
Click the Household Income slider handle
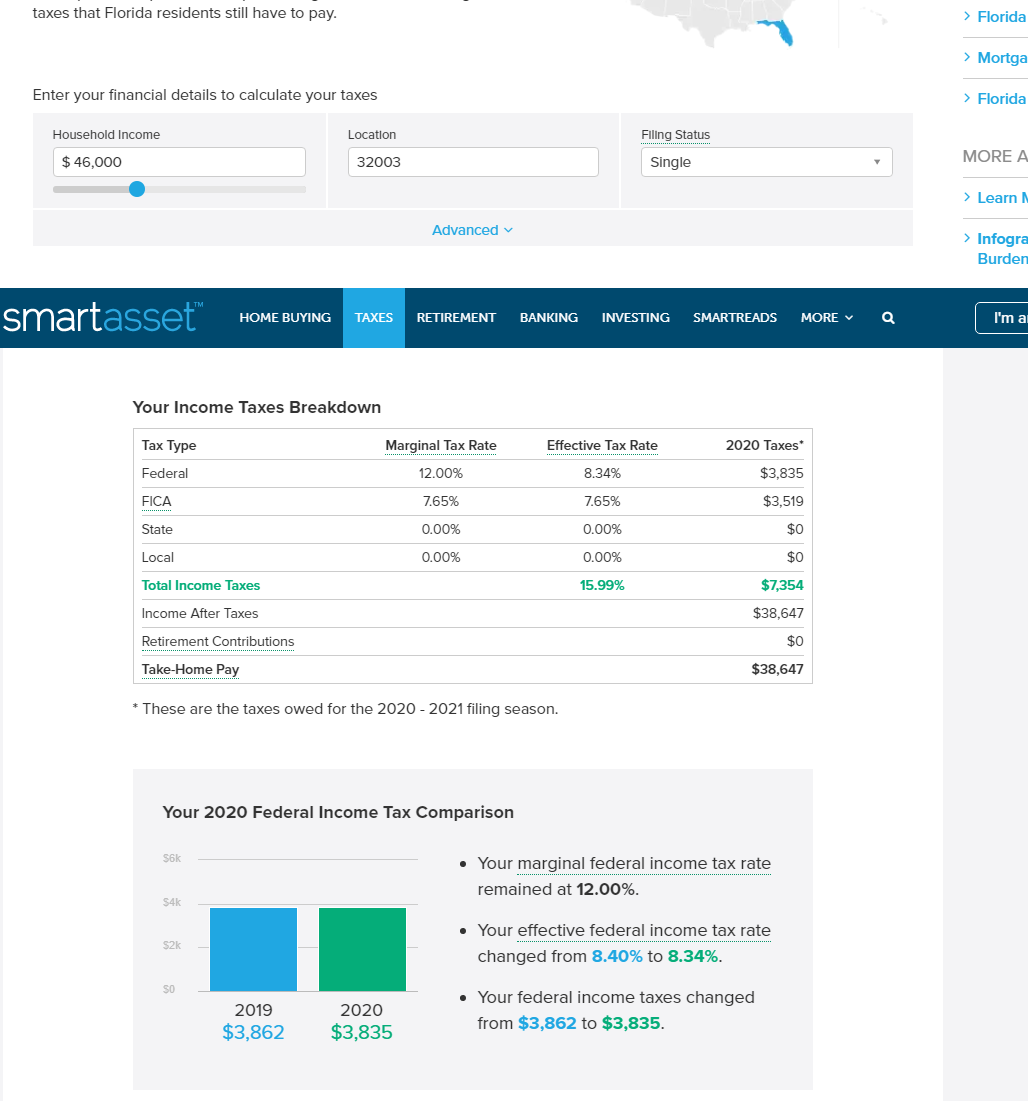(137, 189)
